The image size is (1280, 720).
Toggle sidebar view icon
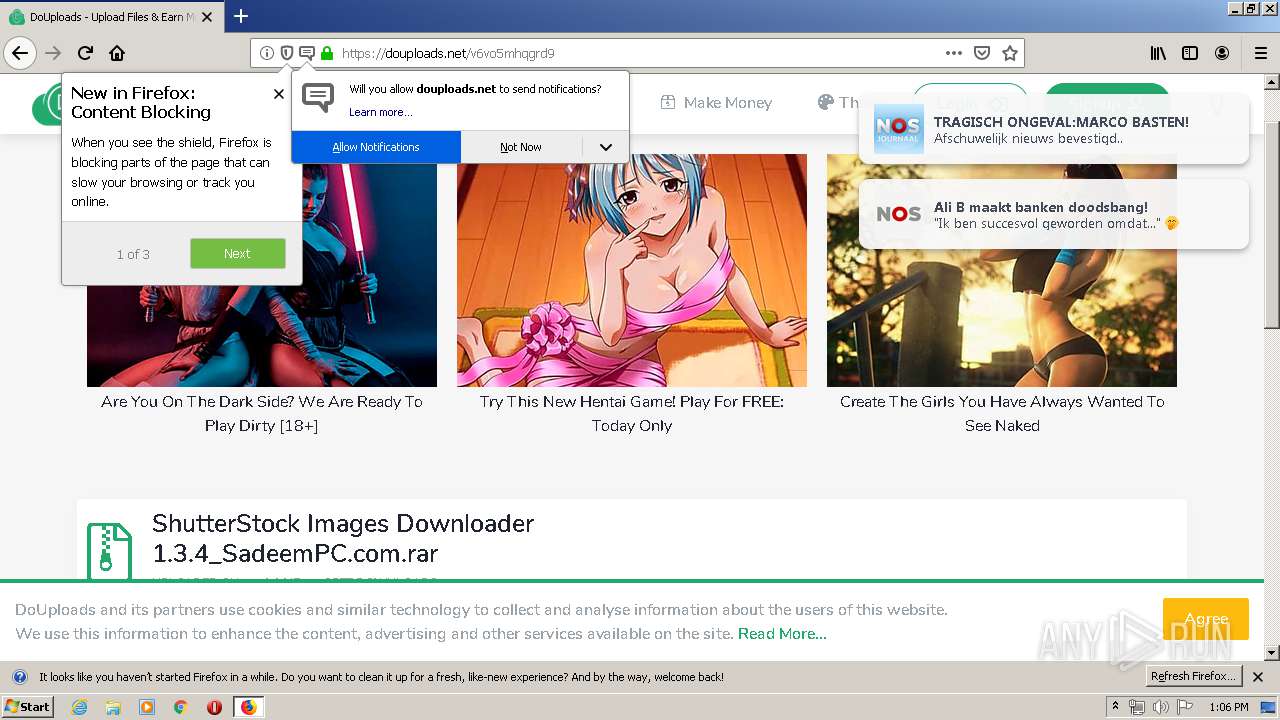[1190, 53]
